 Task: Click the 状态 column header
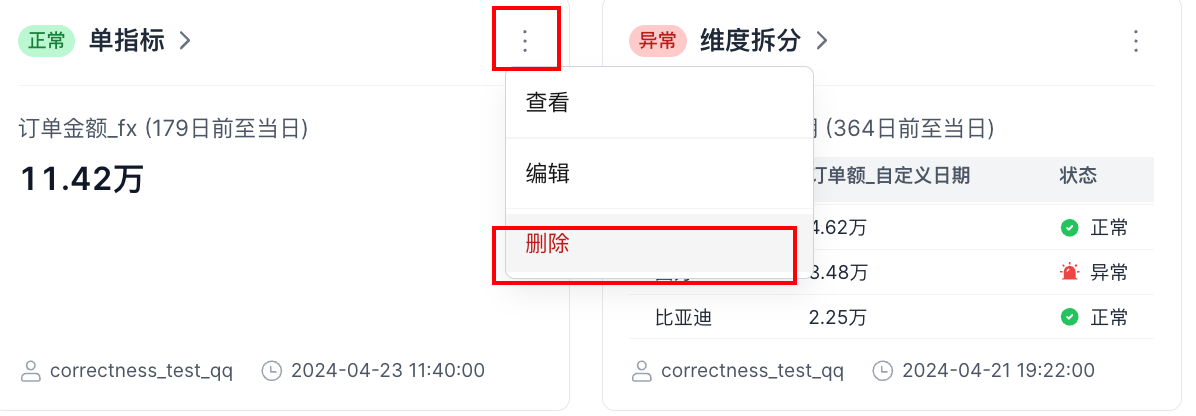click(x=1078, y=176)
